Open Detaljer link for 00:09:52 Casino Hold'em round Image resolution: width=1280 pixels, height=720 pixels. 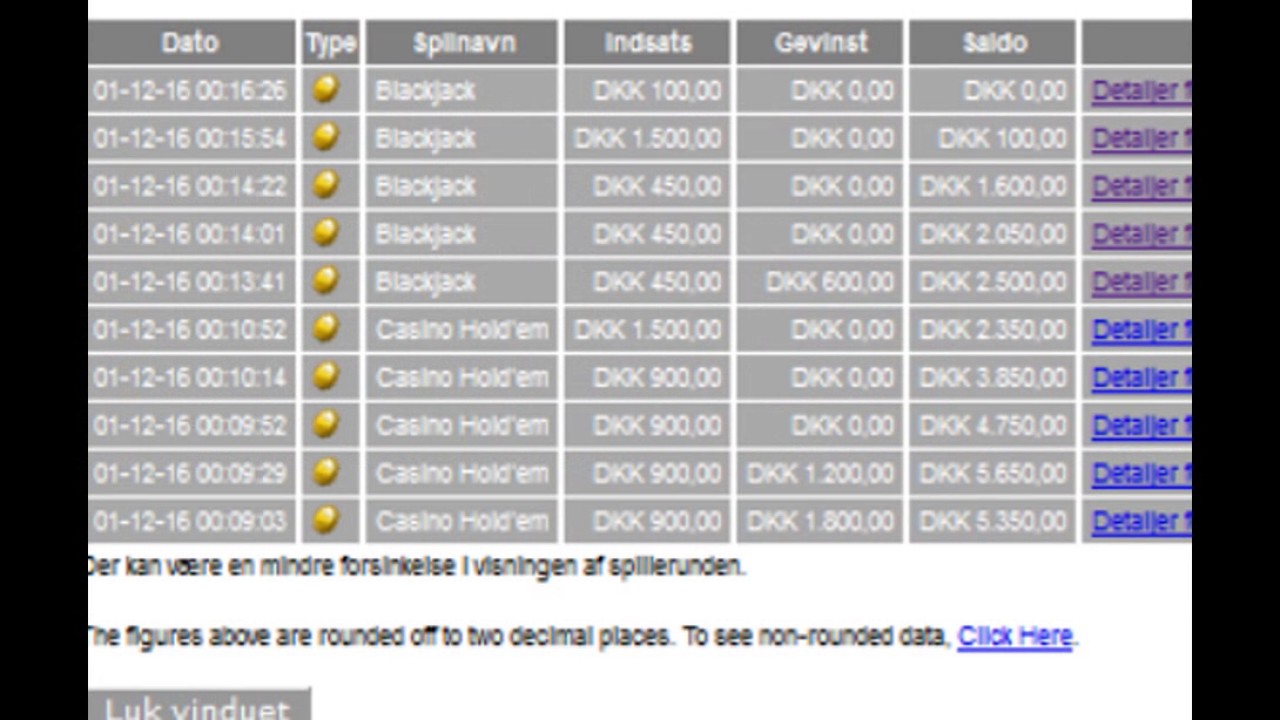coord(1140,426)
